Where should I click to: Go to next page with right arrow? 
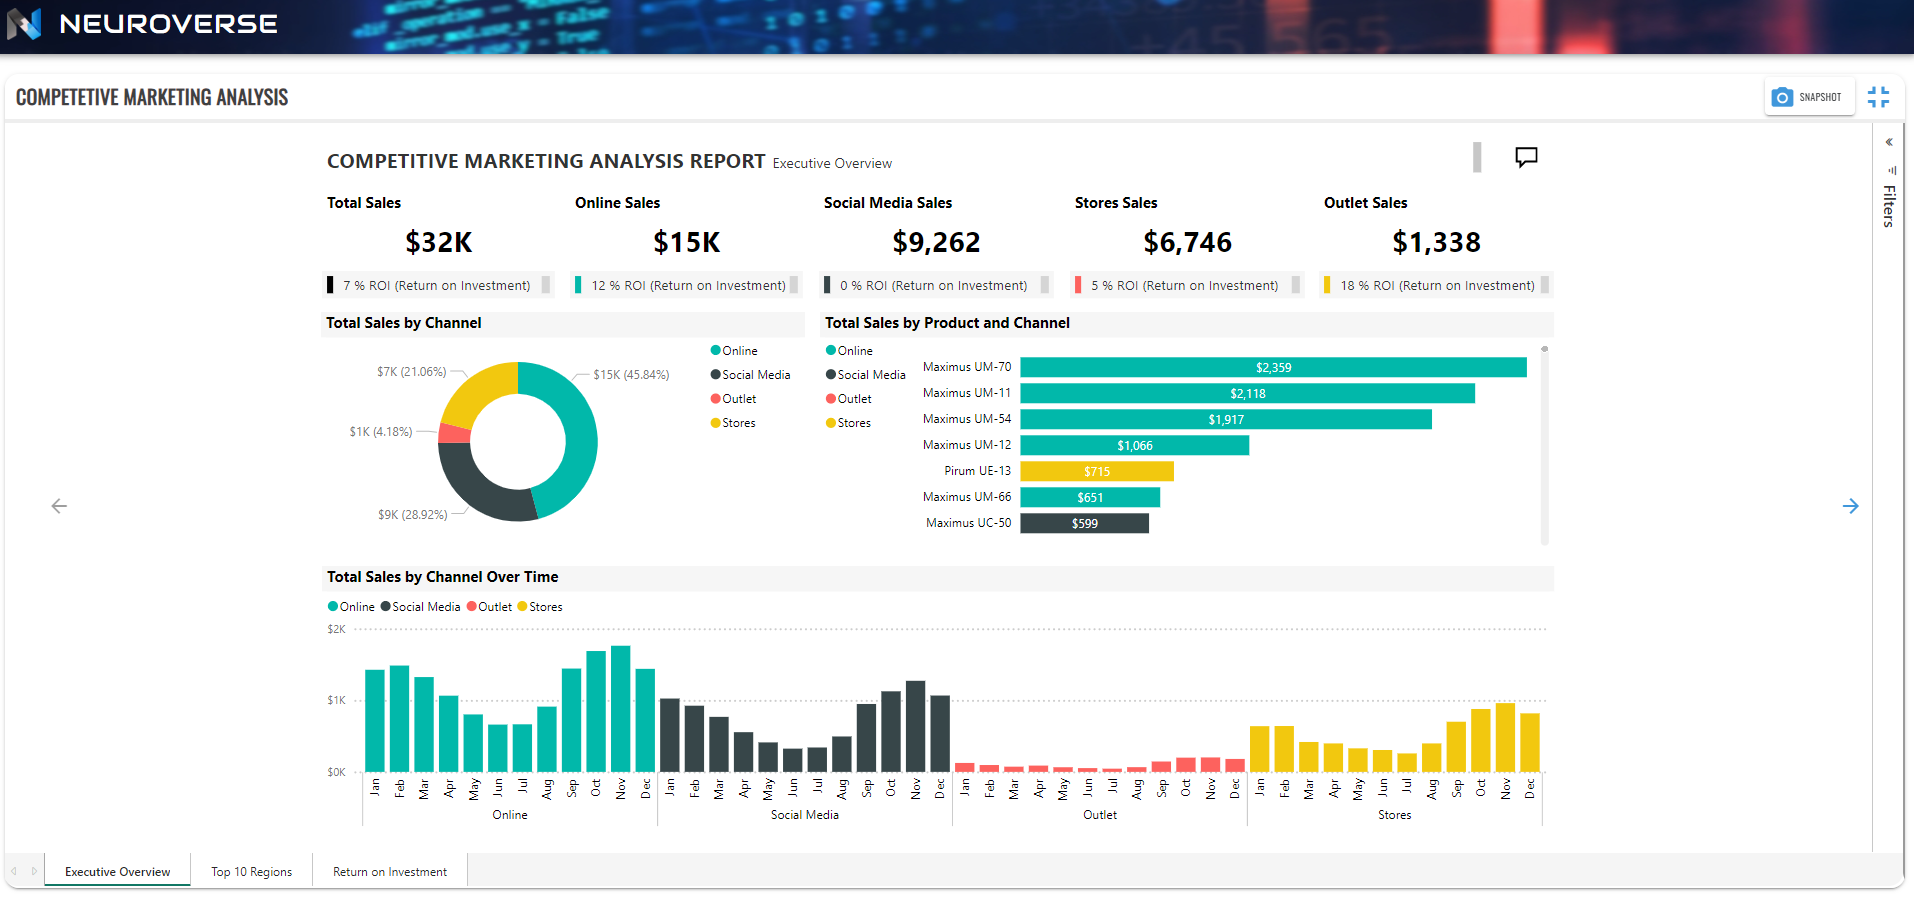pyautogui.click(x=1850, y=506)
